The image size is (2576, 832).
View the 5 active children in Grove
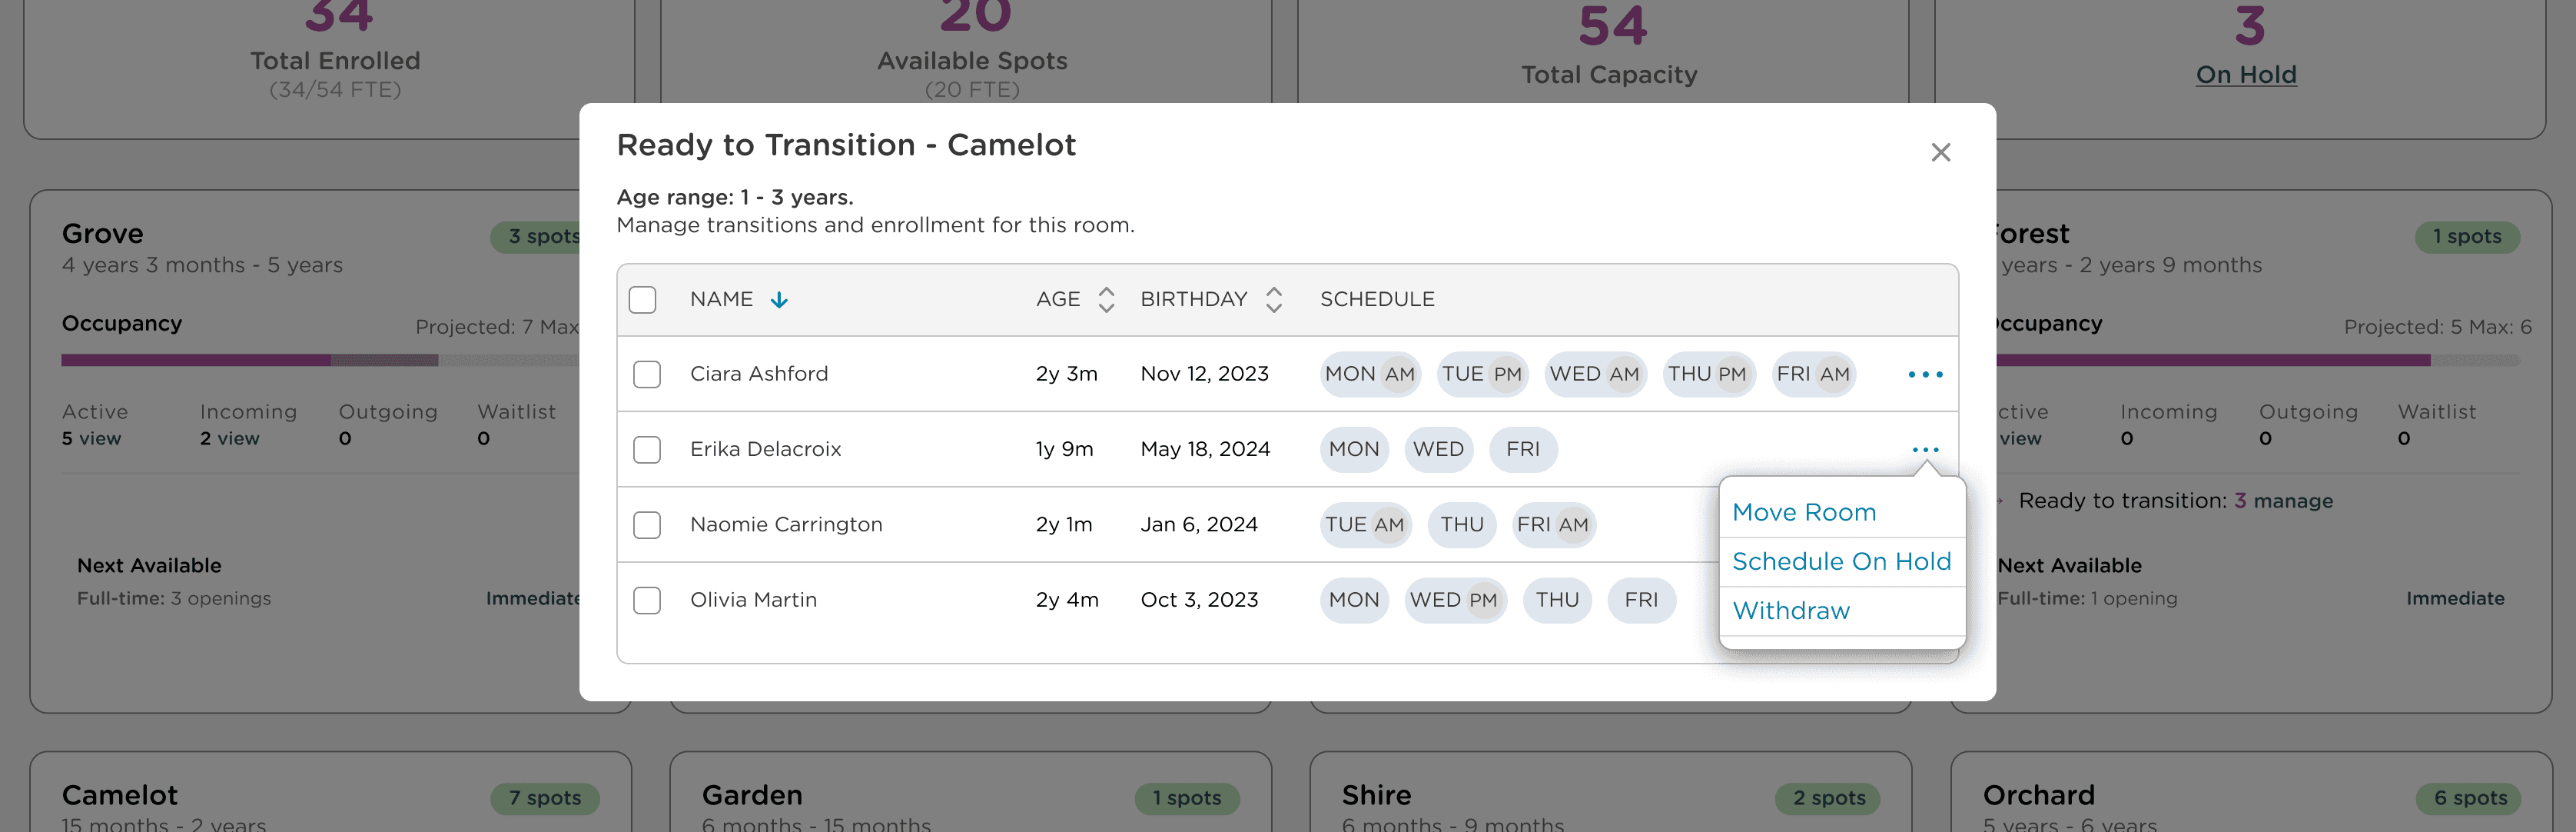(x=91, y=438)
